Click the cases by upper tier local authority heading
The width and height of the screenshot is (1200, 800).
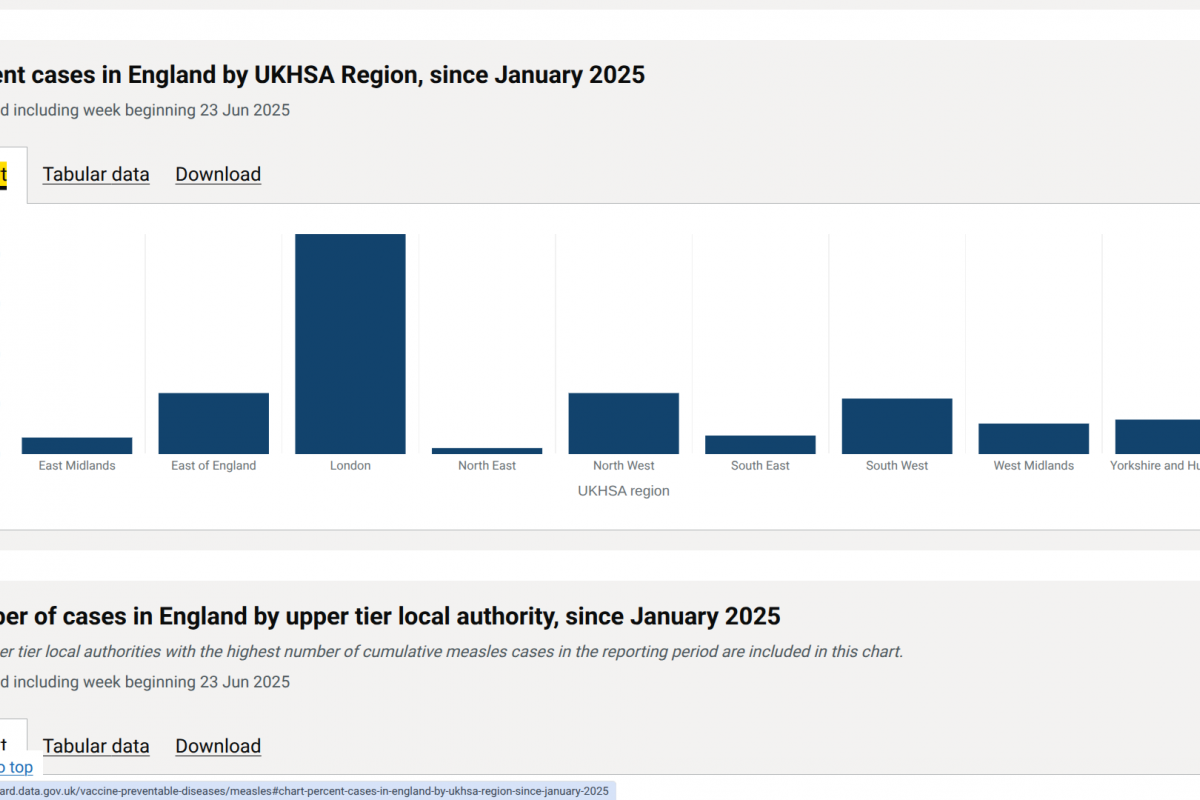click(x=390, y=616)
